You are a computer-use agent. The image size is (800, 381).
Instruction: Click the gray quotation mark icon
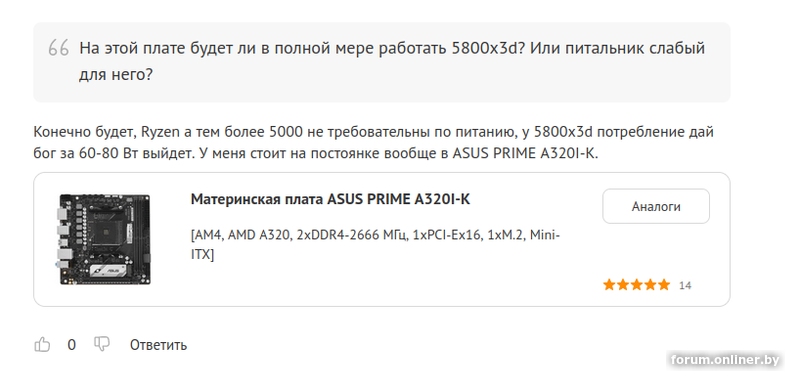tap(59, 49)
